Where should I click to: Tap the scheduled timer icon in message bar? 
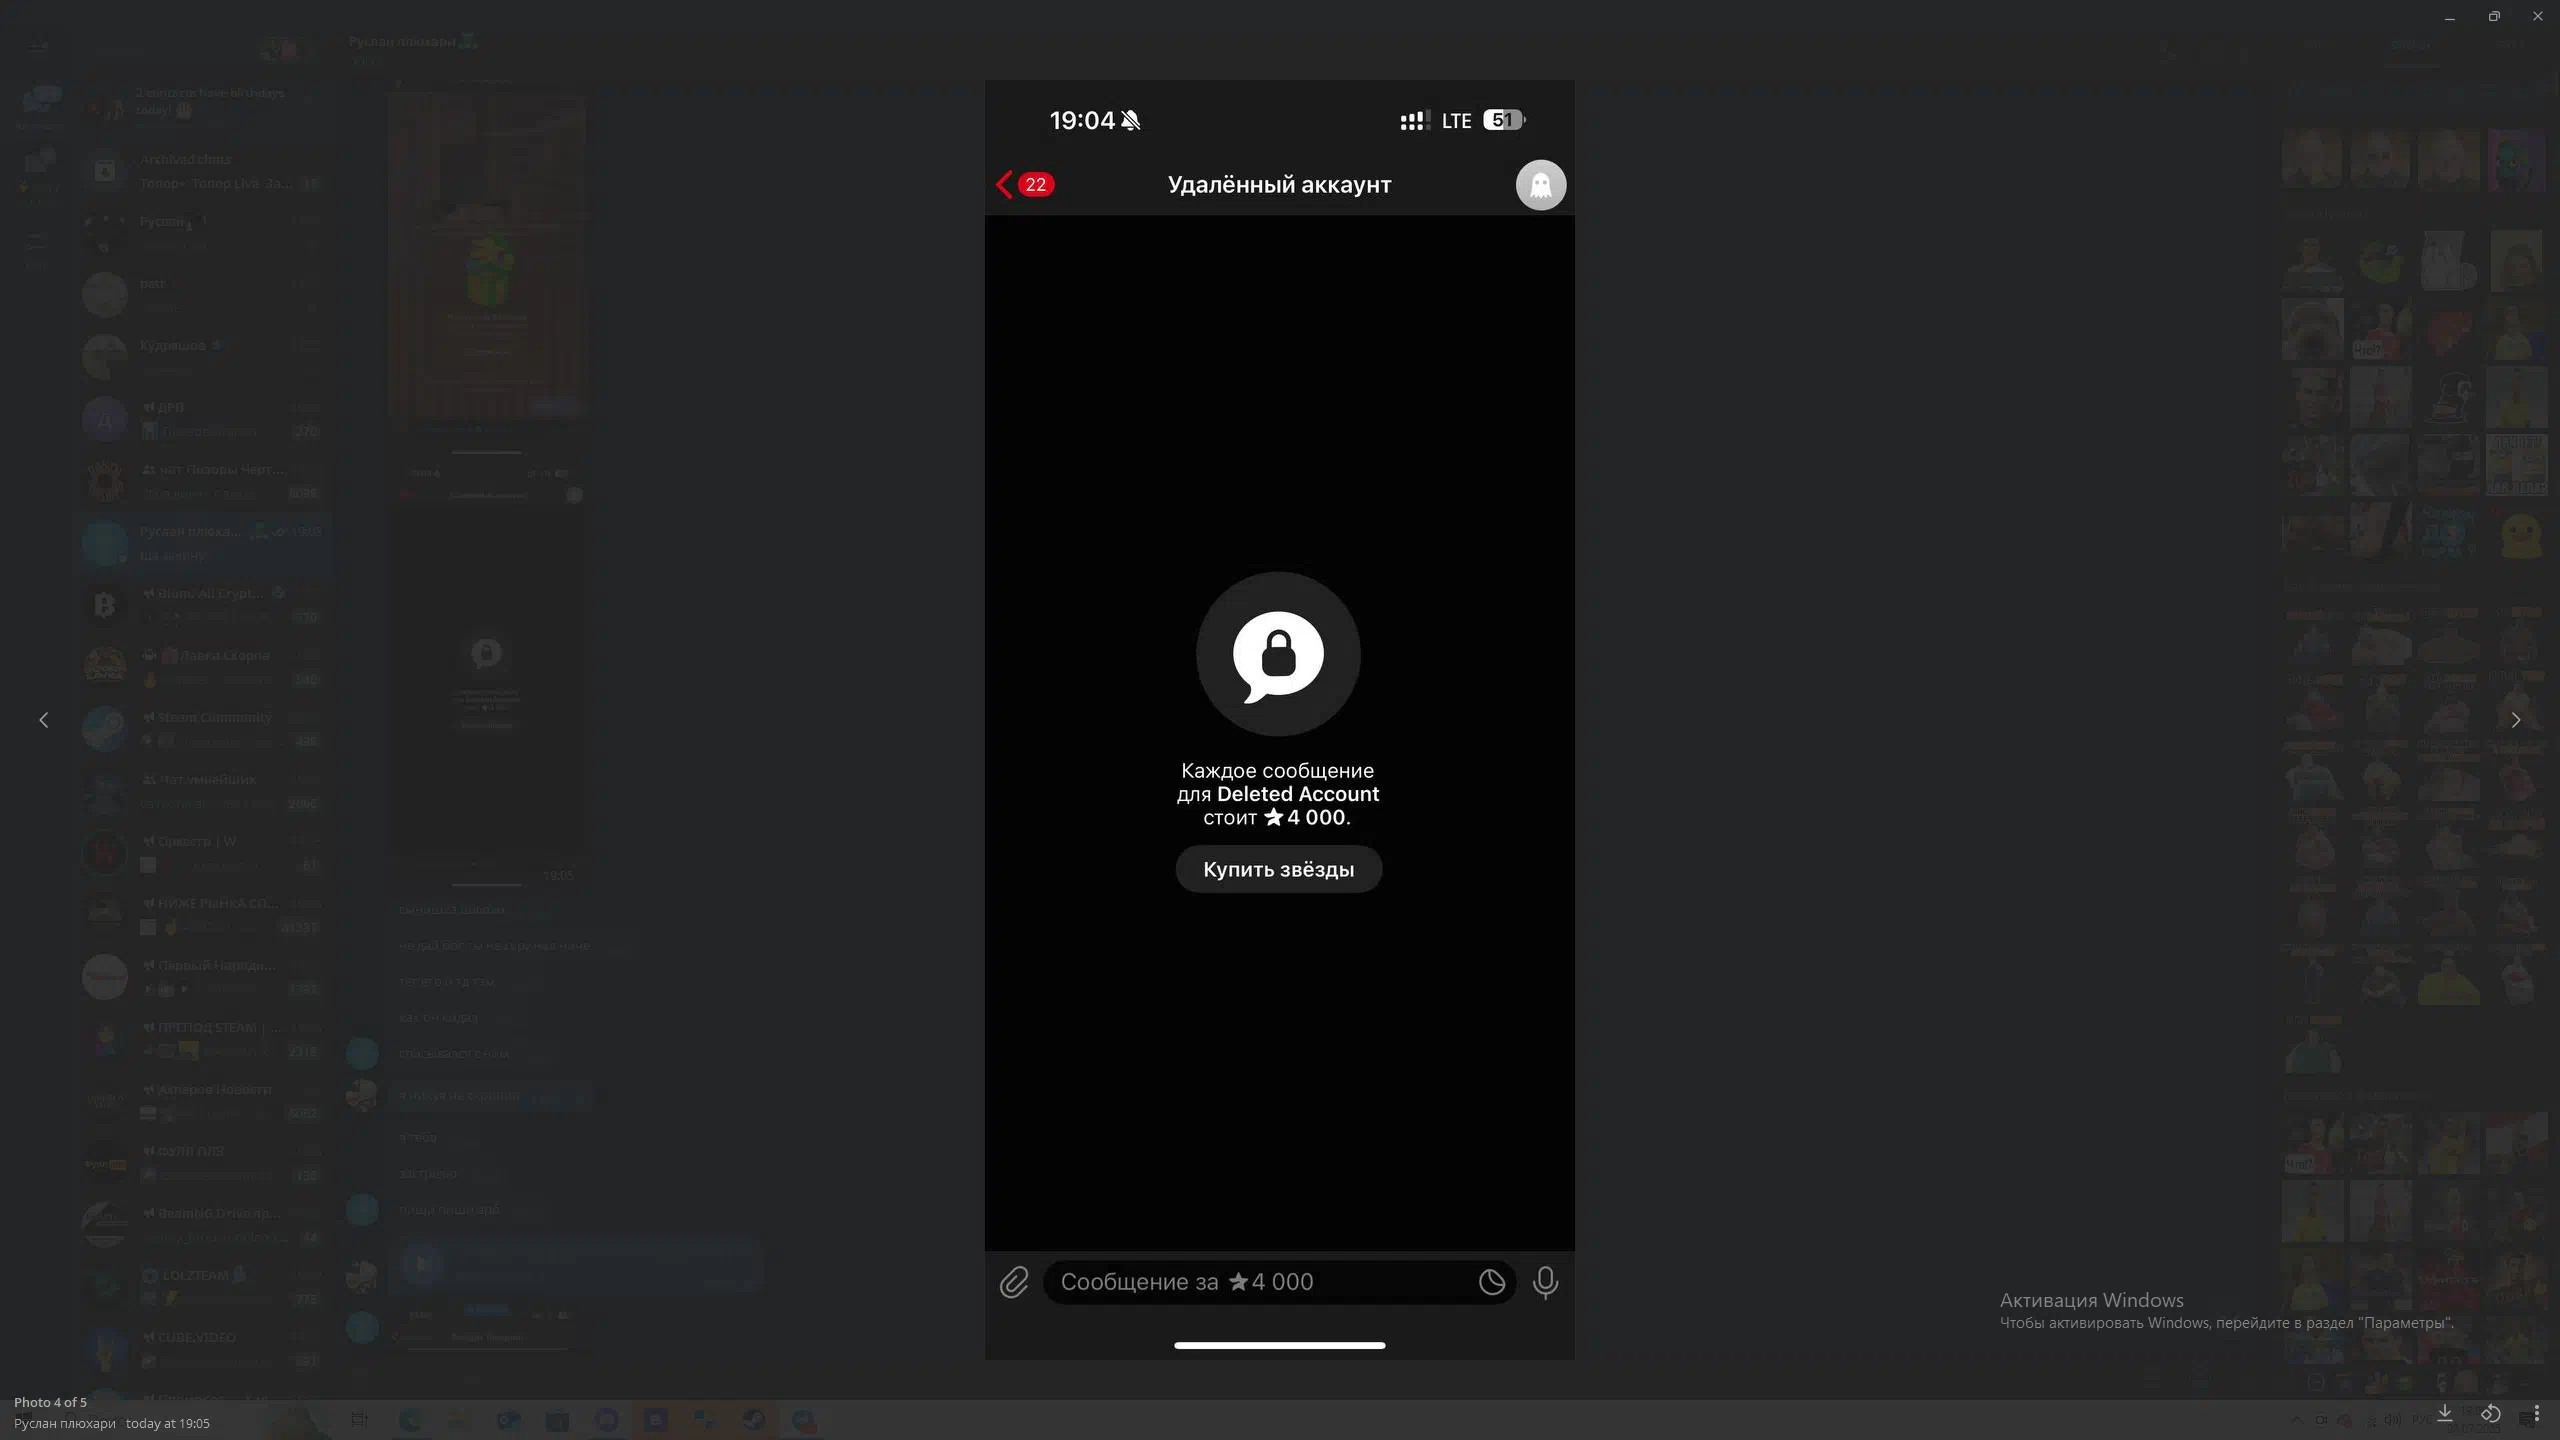point(1491,1282)
